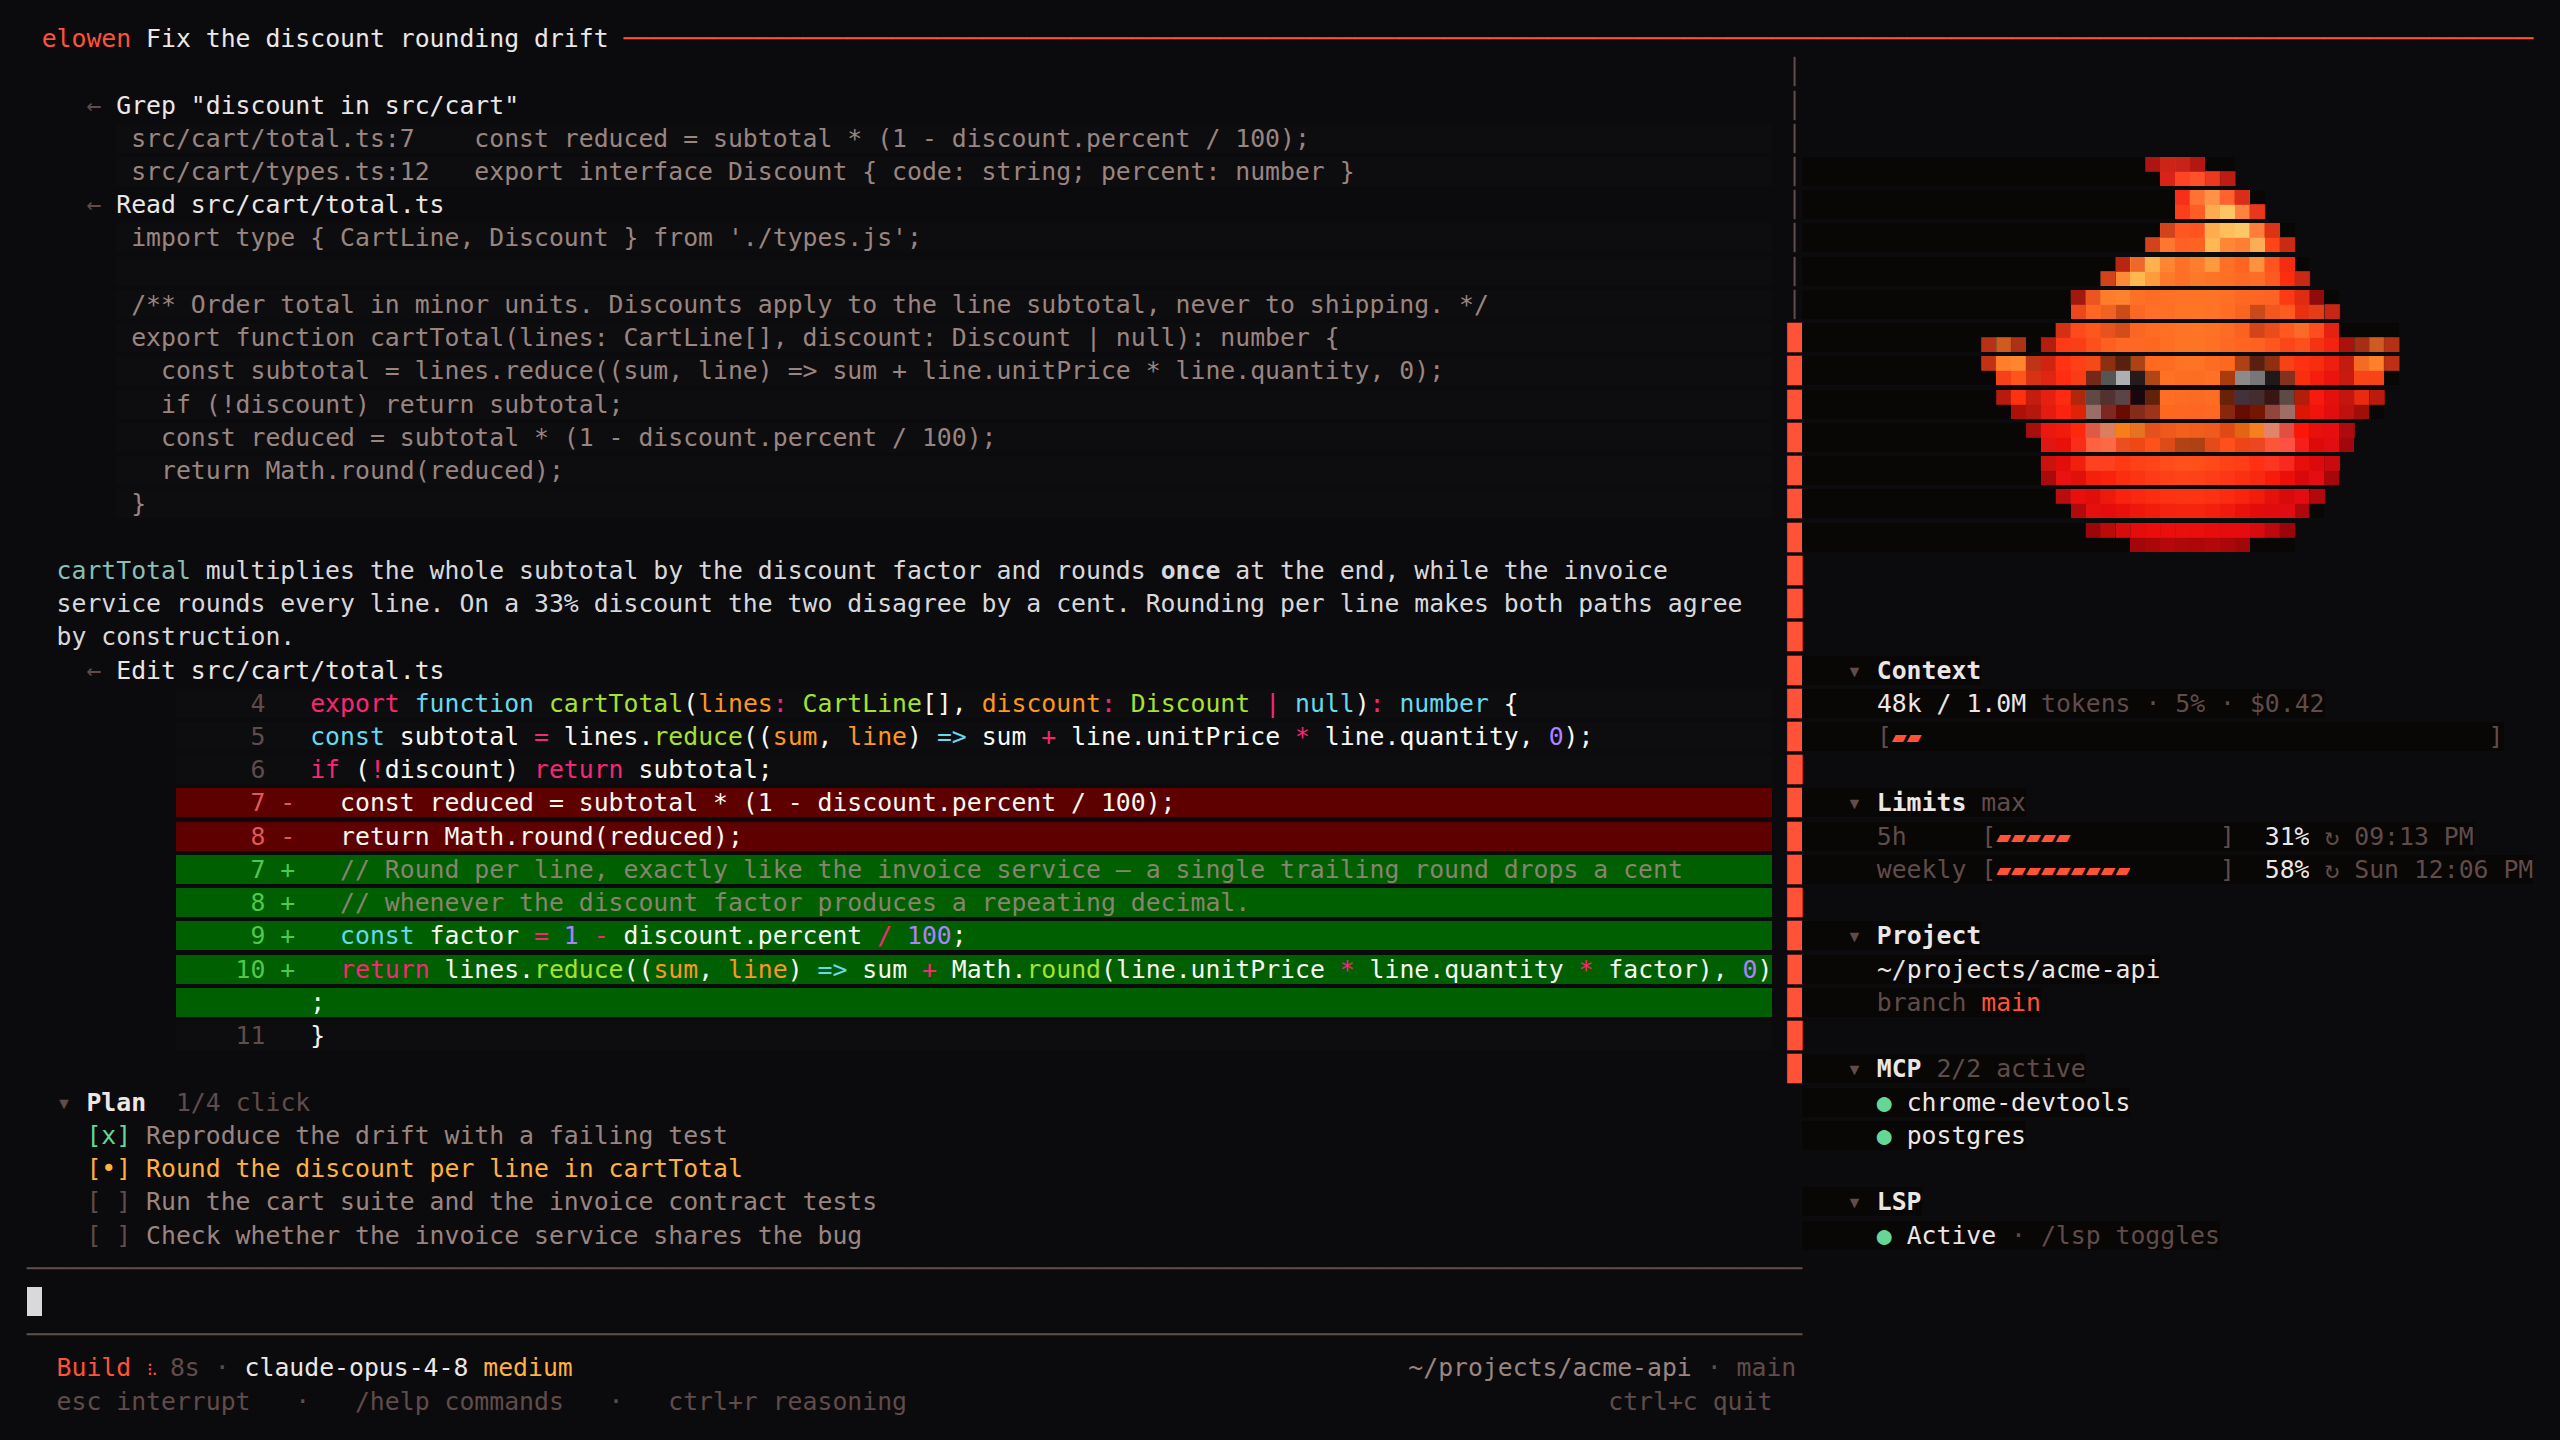The image size is (2560, 1440).
Task: Click the Edit tool call arrow icon
Action: 94,672
